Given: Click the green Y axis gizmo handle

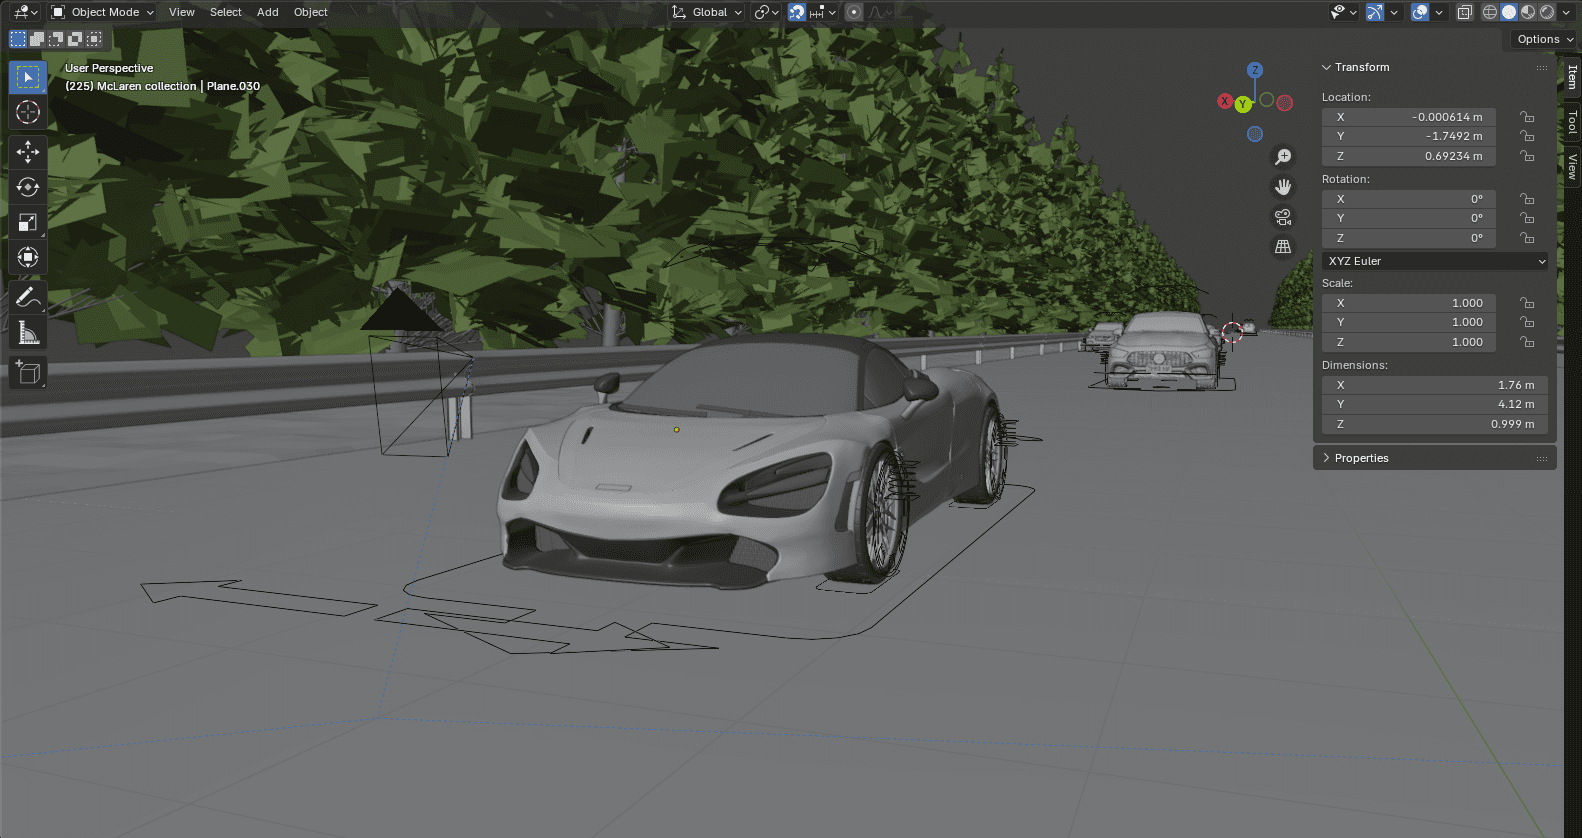Looking at the screenshot, I should pyautogui.click(x=1243, y=104).
